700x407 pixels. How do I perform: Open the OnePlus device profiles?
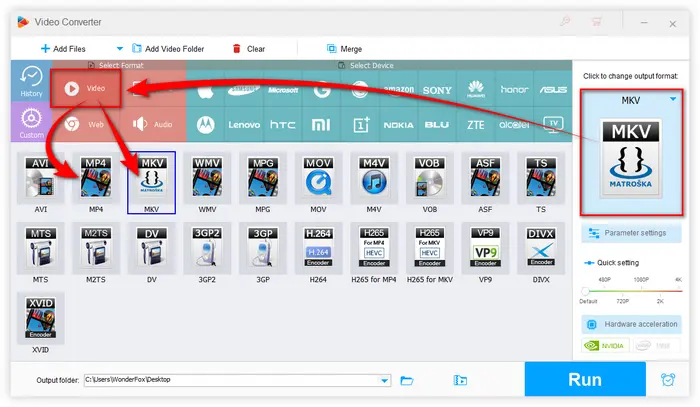point(361,125)
